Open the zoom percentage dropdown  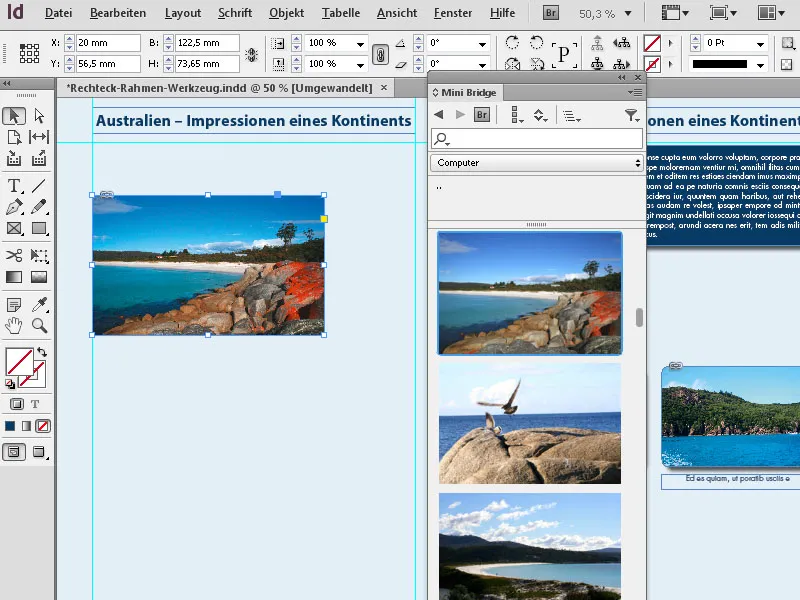tap(628, 13)
